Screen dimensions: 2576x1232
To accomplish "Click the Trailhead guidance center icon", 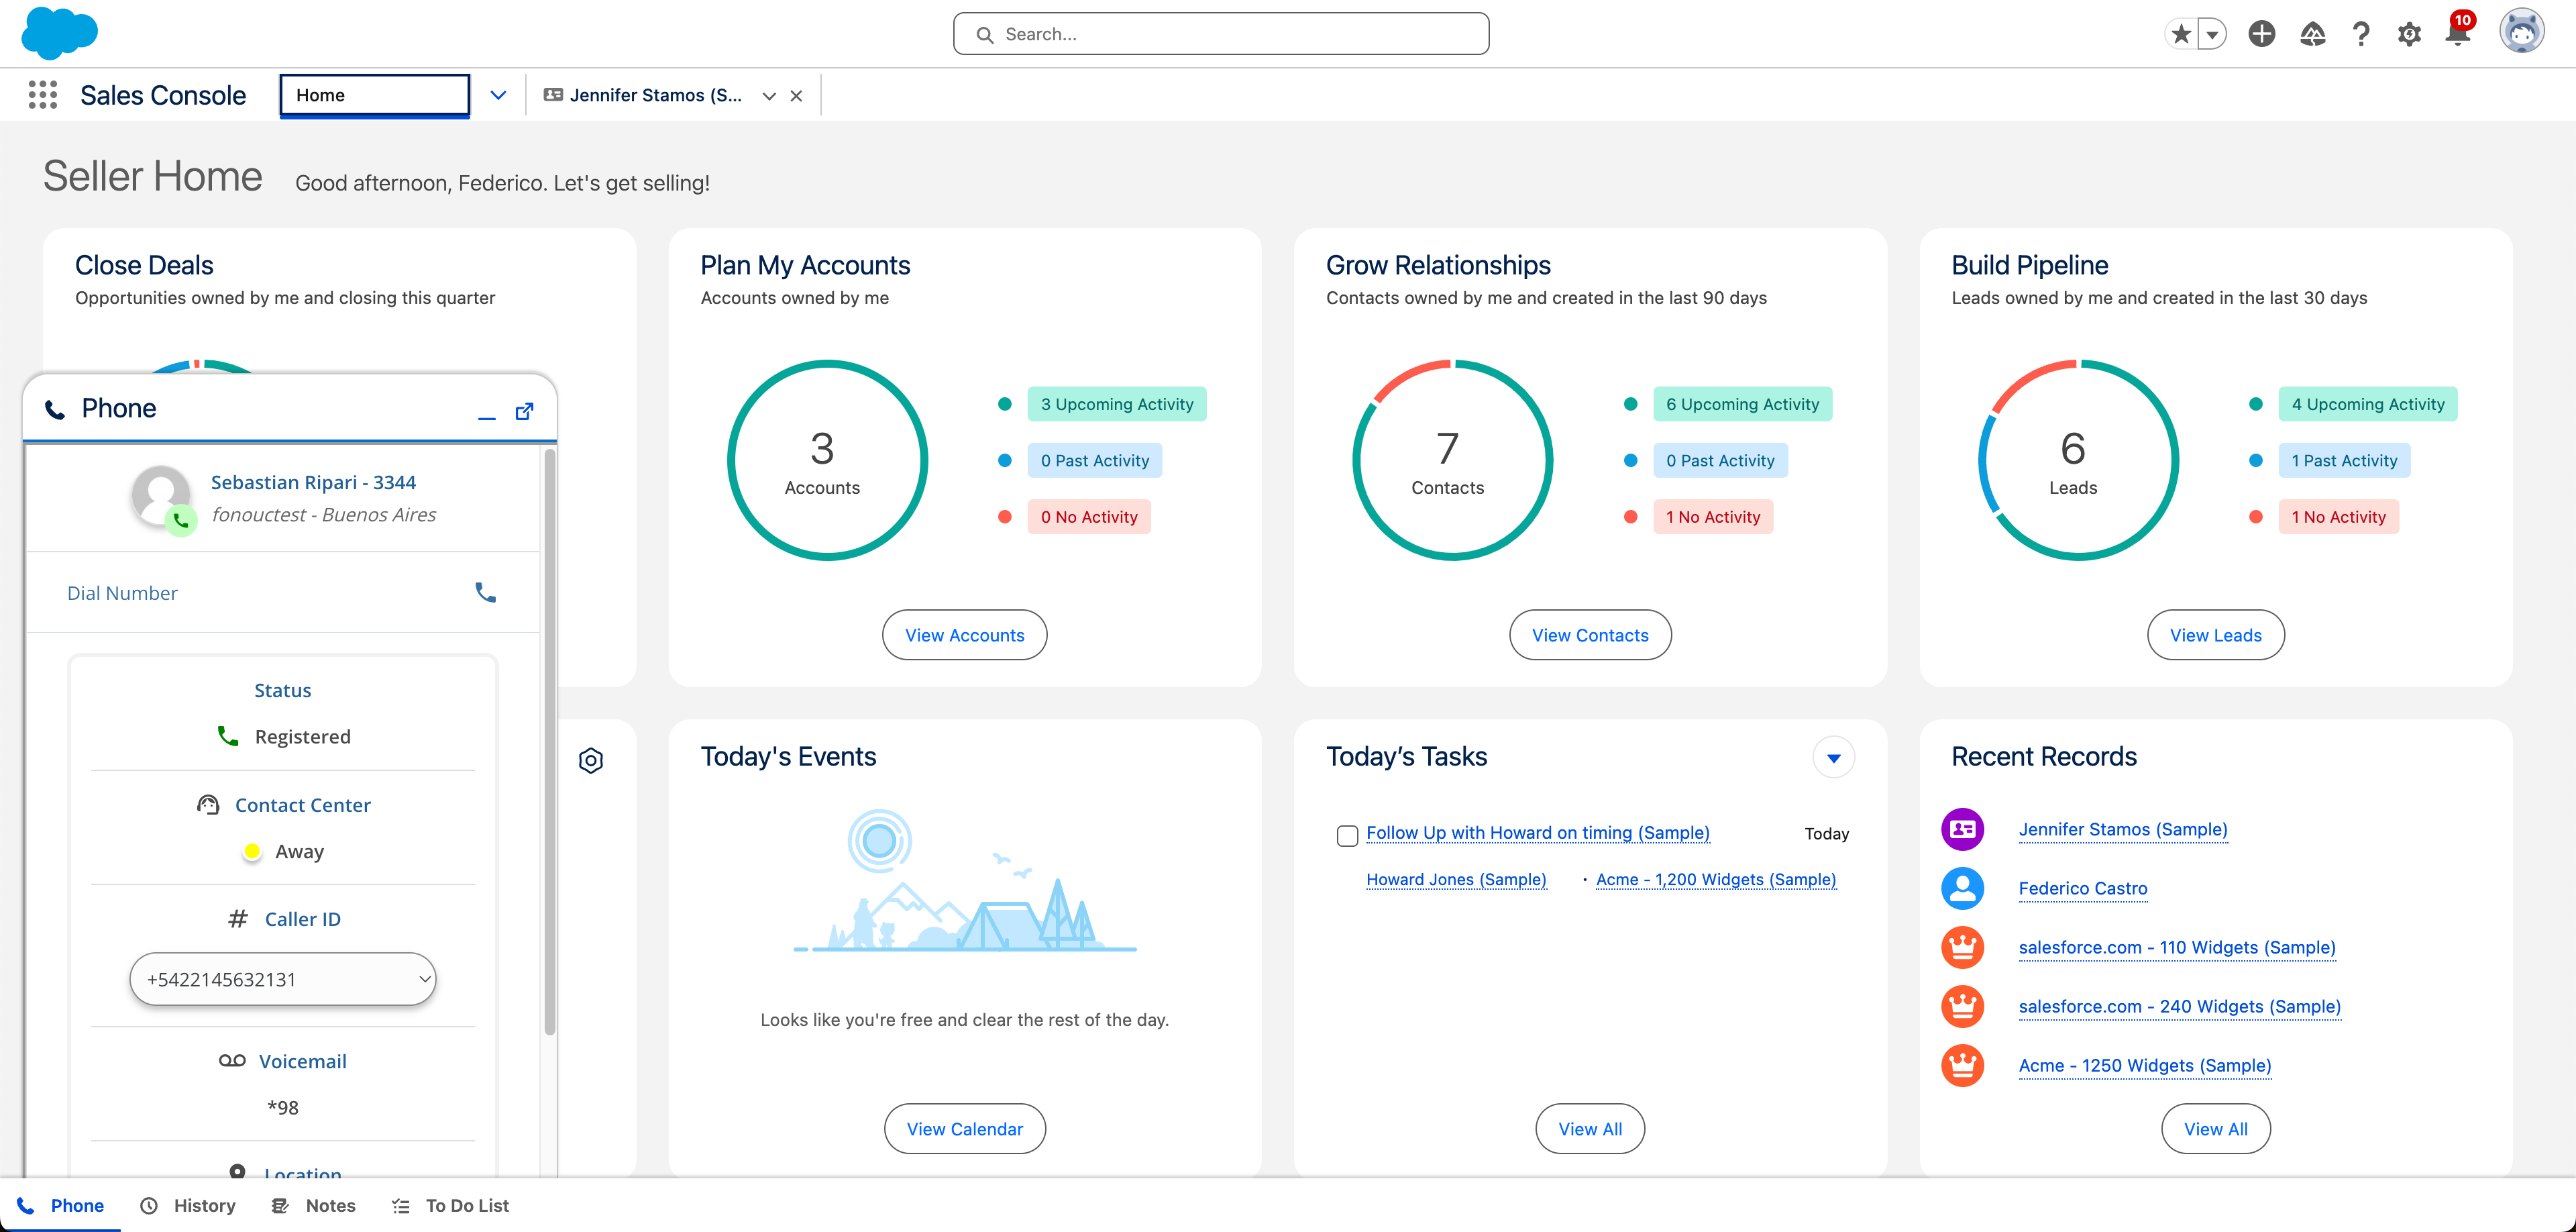I will pyautogui.click(x=2312, y=34).
